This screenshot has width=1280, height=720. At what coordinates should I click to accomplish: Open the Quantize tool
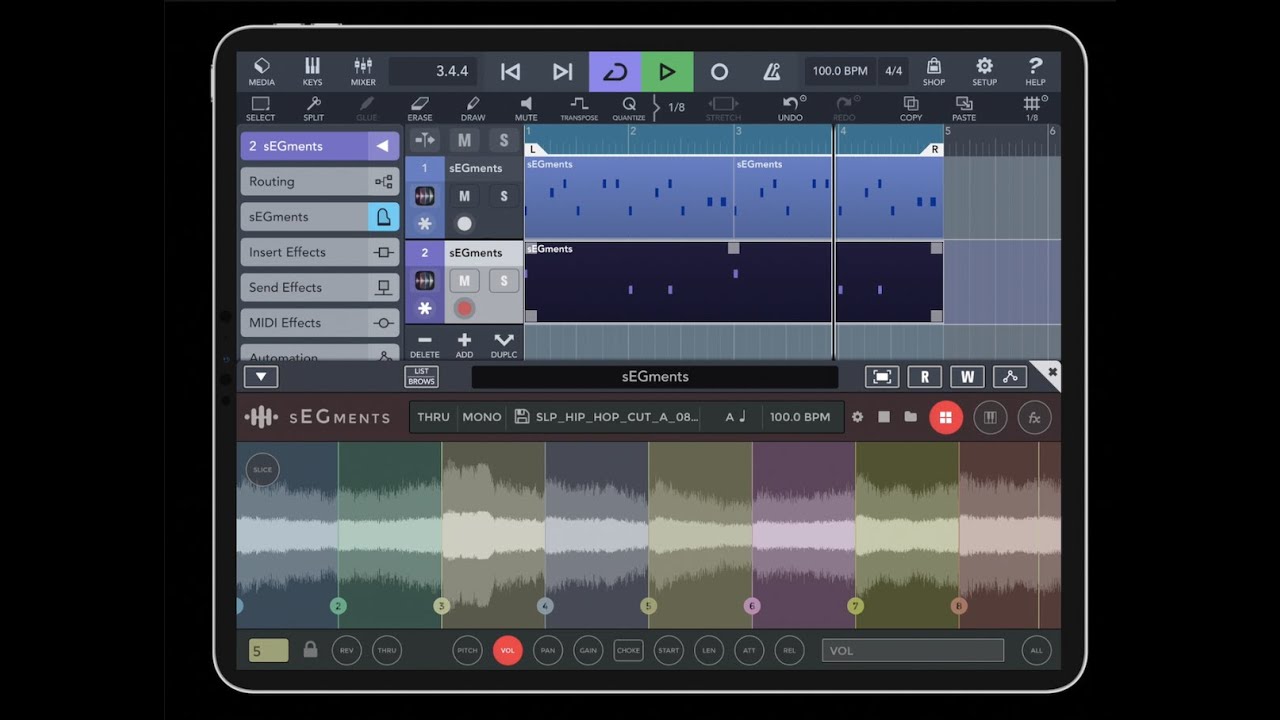tap(629, 108)
